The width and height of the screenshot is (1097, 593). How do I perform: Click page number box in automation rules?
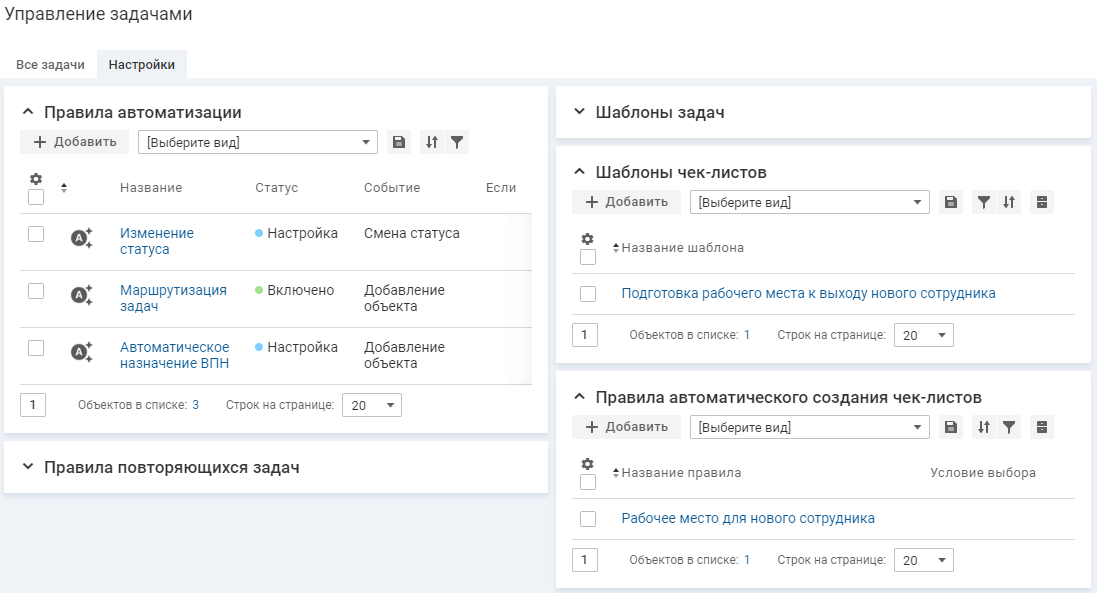(33, 405)
